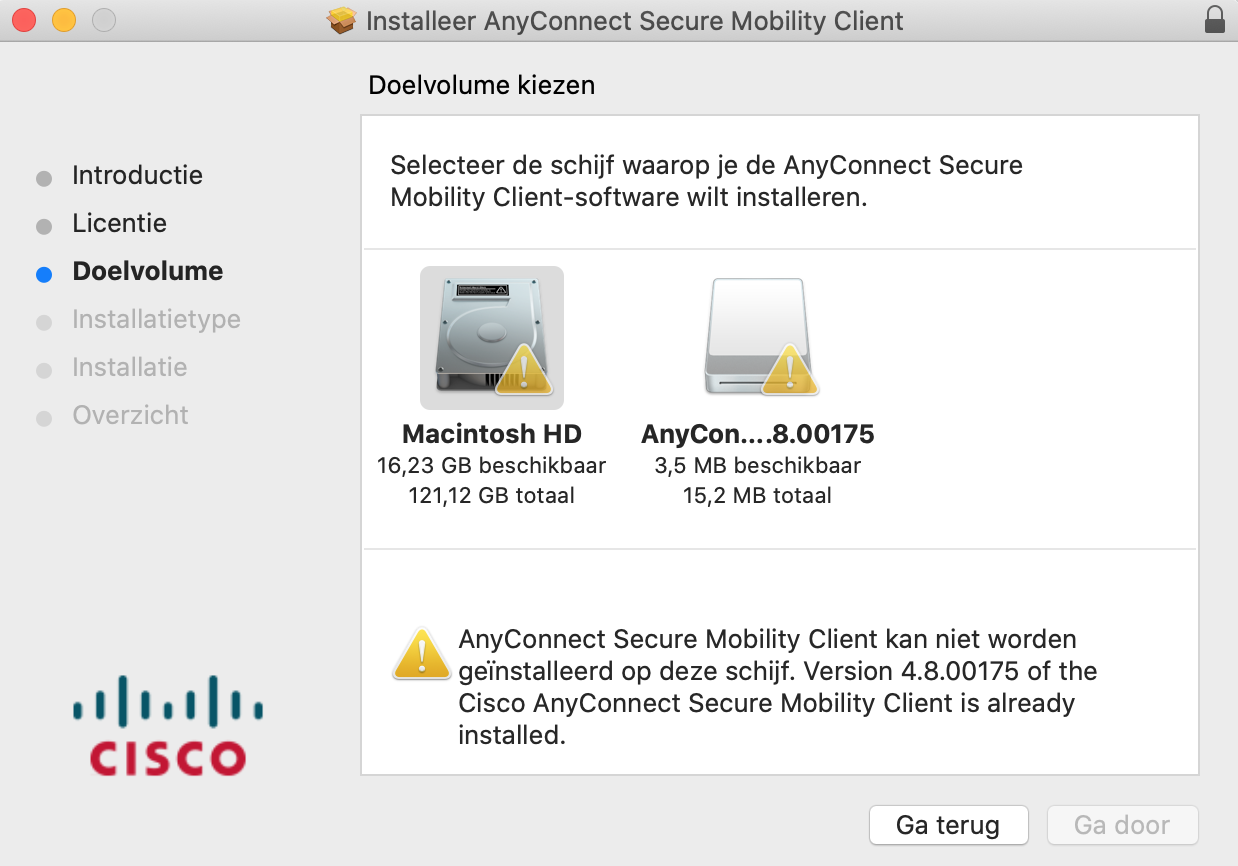Click the warning badge on AnyConnect volume
The height and width of the screenshot is (866, 1238).
790,371
